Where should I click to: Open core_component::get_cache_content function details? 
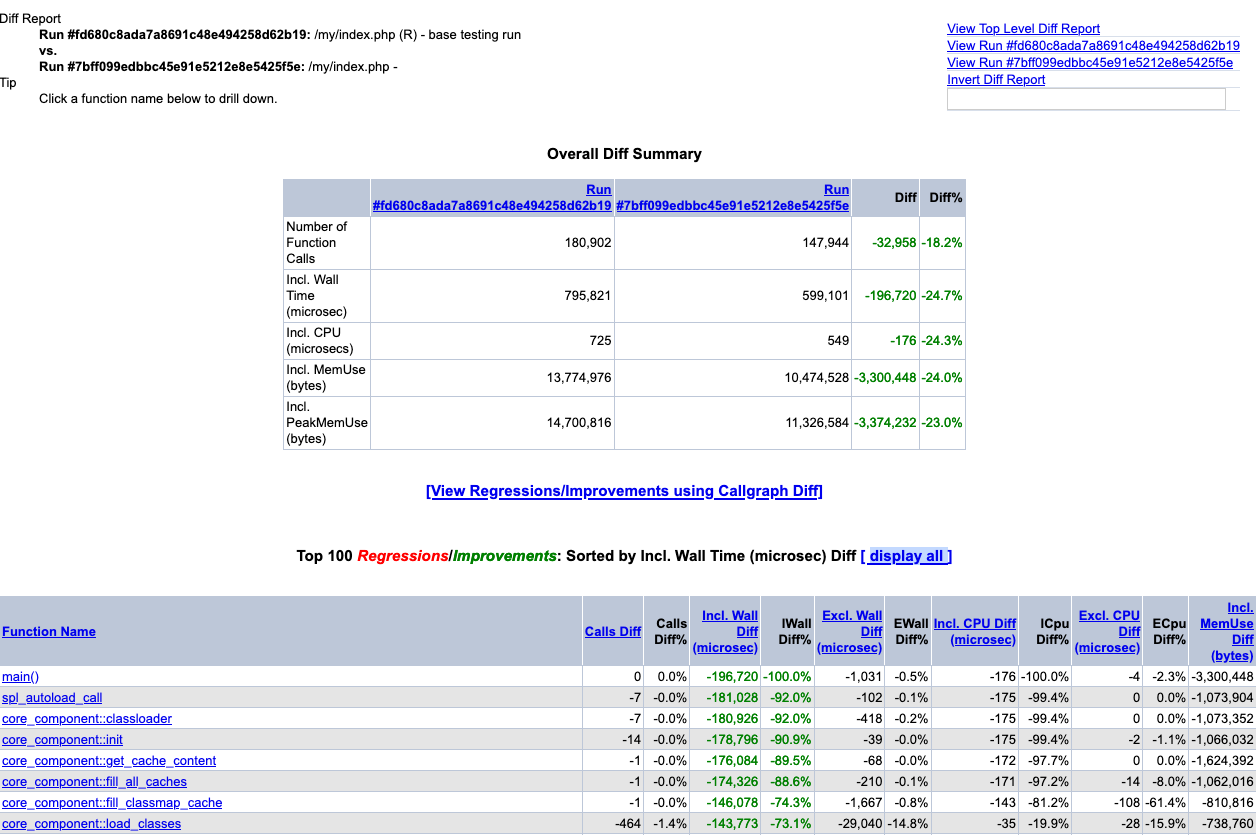tap(109, 761)
